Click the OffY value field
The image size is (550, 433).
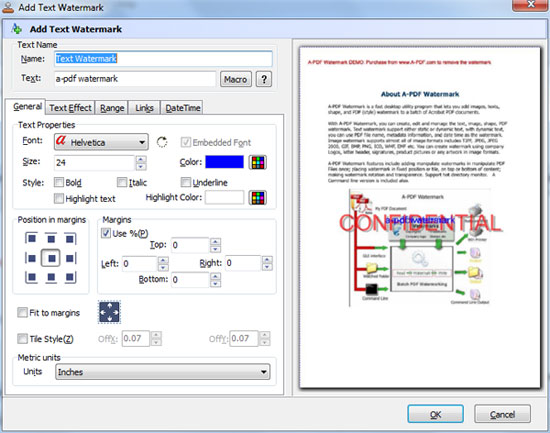coord(244,338)
